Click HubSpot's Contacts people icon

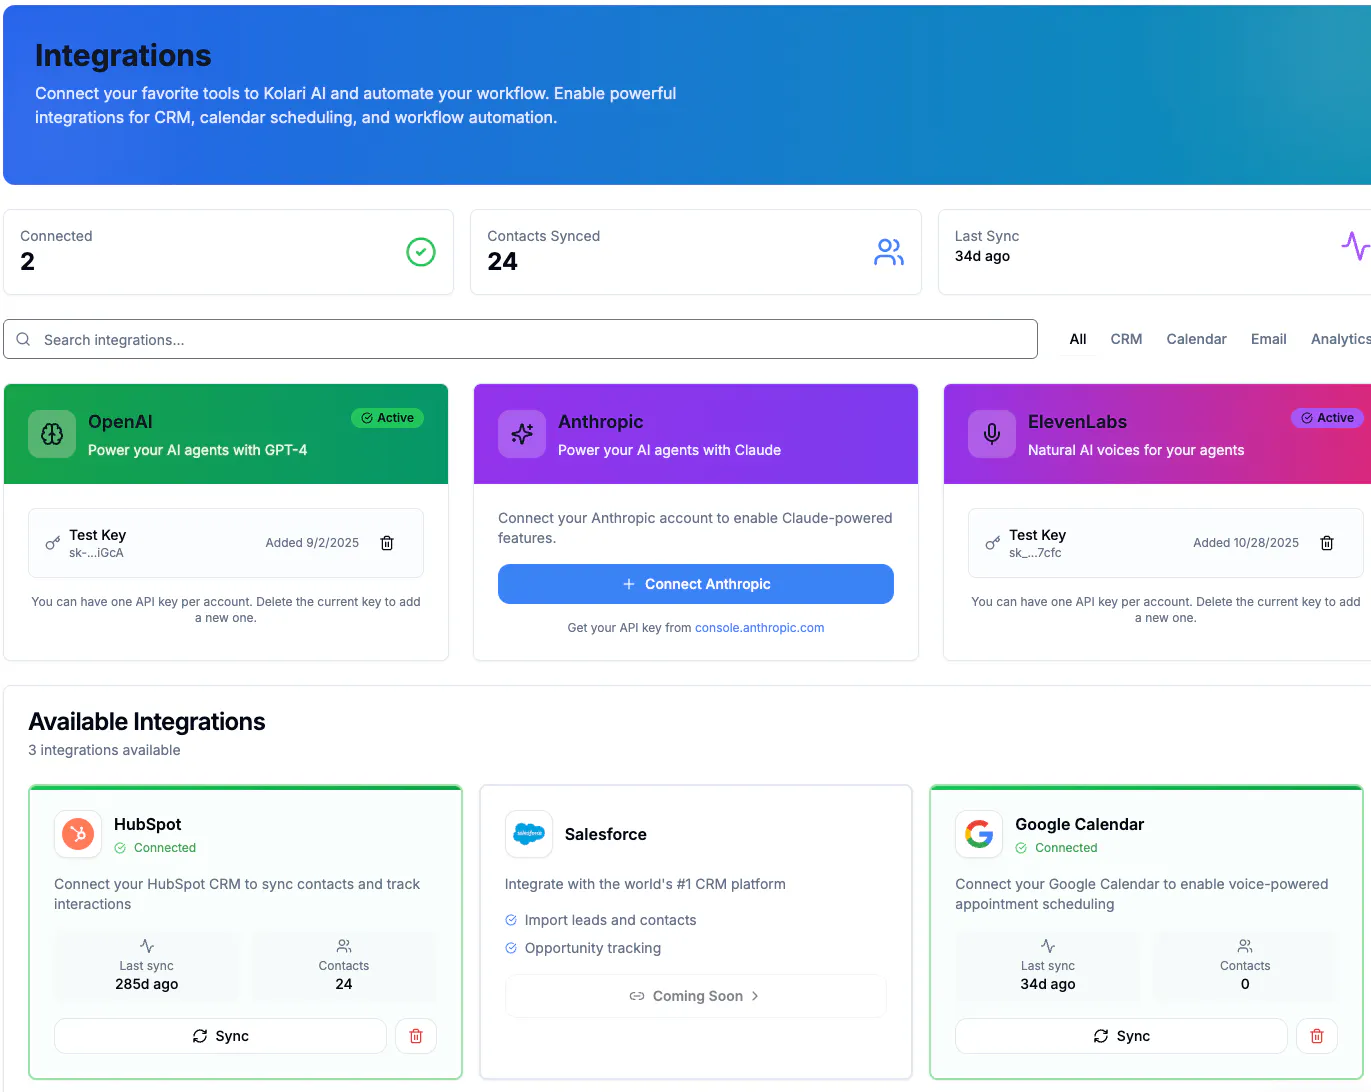point(344,946)
